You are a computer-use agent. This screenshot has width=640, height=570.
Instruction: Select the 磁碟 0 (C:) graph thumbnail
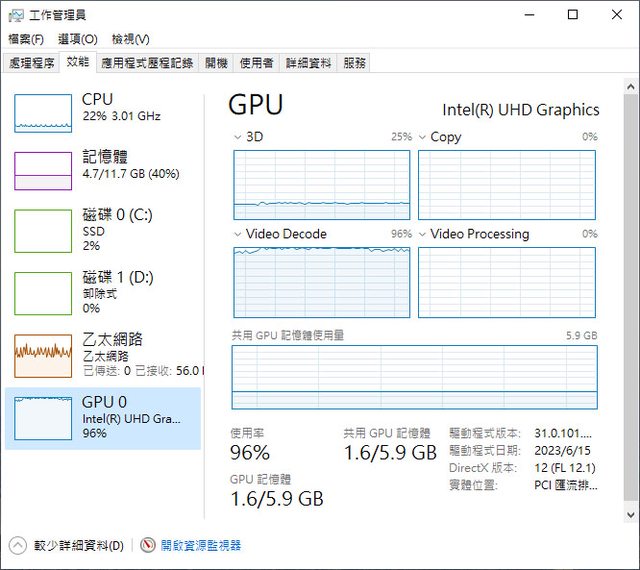coord(43,229)
